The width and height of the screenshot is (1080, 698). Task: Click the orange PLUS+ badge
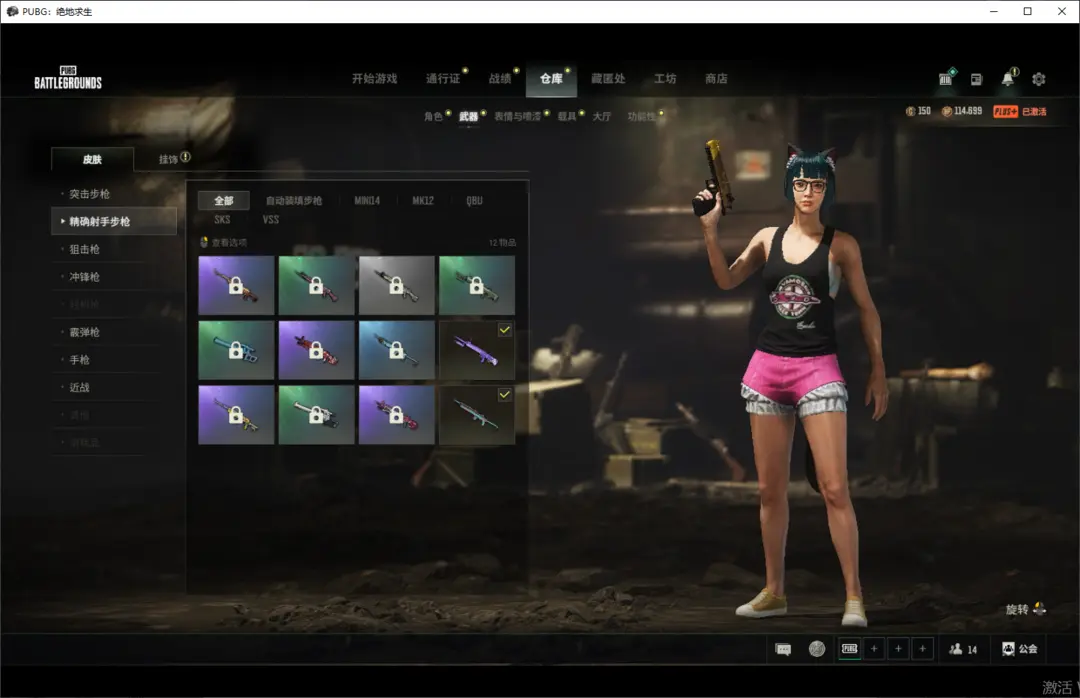click(1006, 112)
